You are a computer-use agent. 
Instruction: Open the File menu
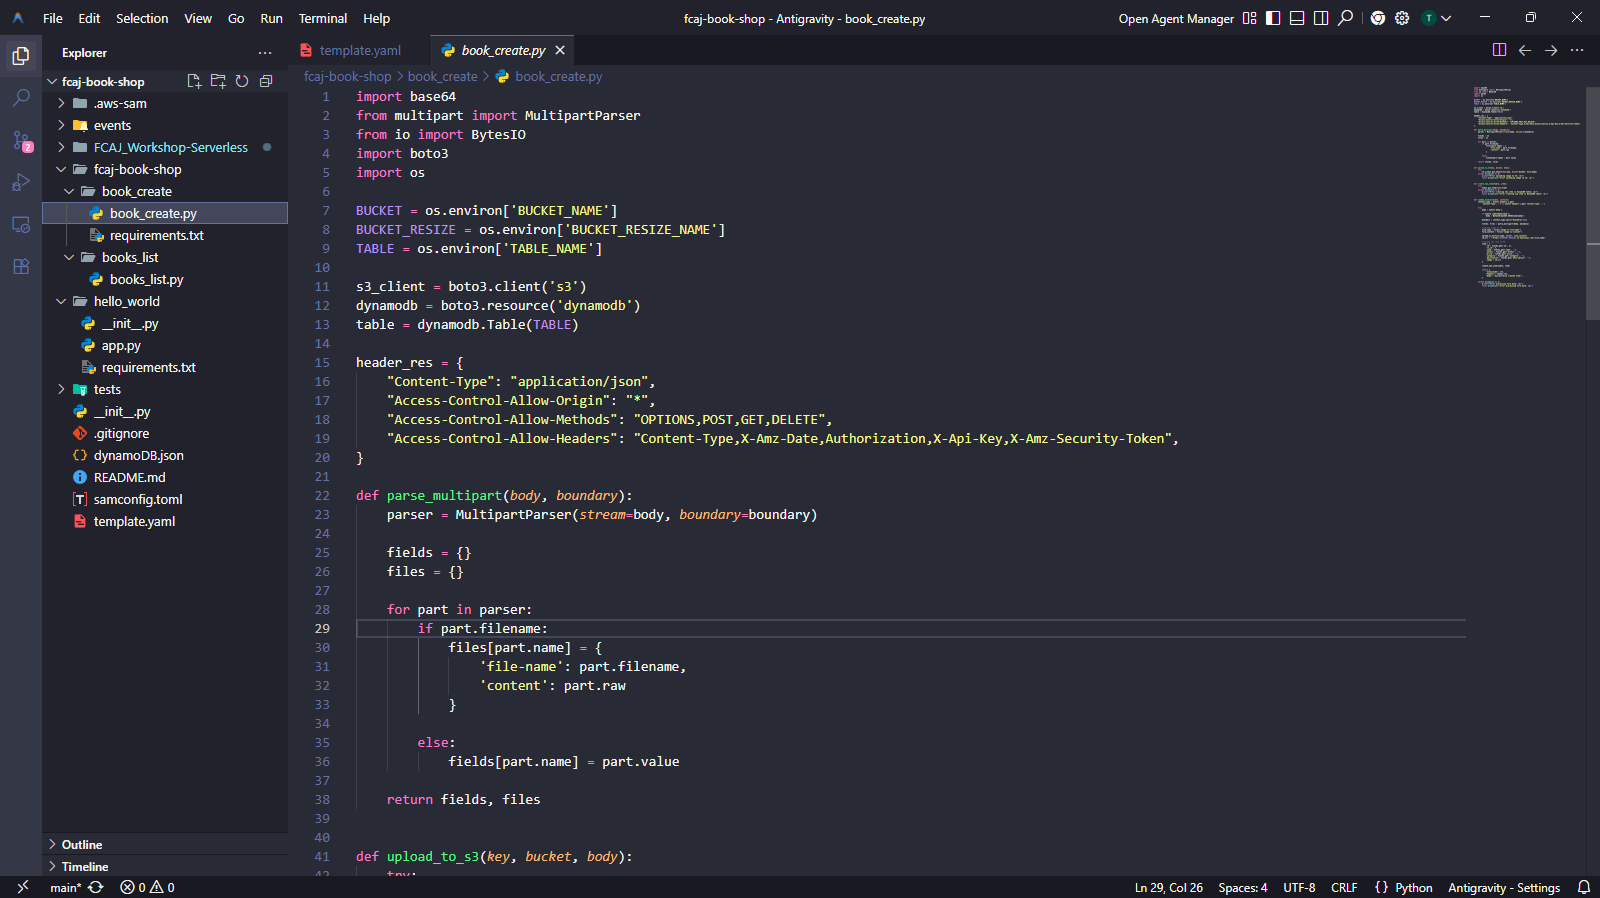(53, 18)
